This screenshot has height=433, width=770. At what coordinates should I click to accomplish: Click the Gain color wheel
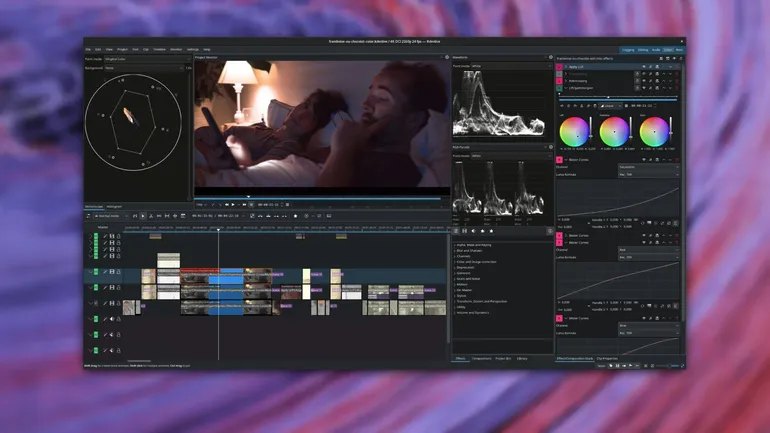(654, 132)
